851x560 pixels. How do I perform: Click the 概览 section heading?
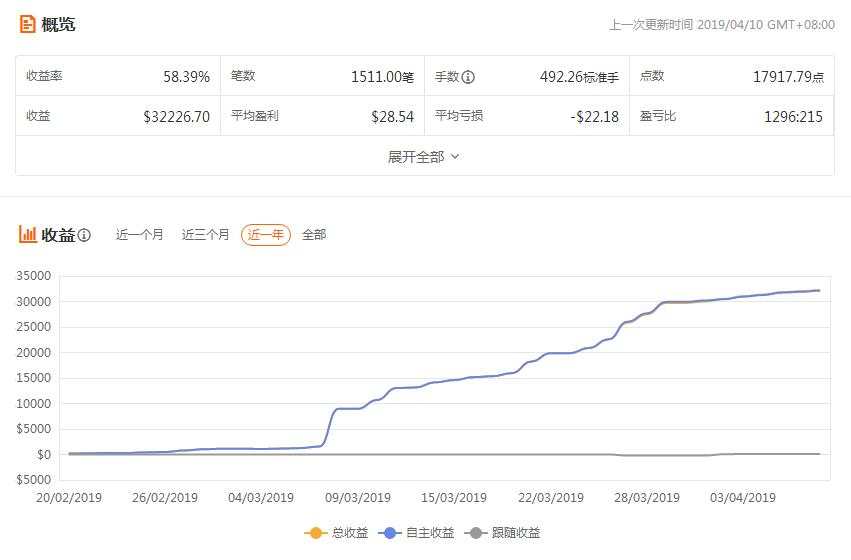point(58,24)
